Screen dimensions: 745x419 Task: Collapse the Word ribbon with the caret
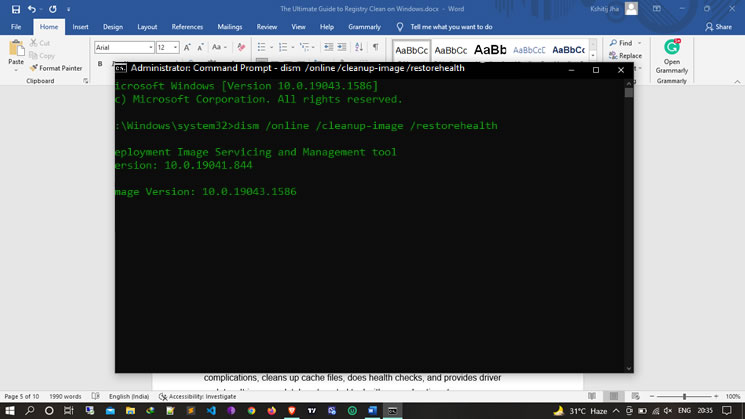pyautogui.click(x=737, y=82)
